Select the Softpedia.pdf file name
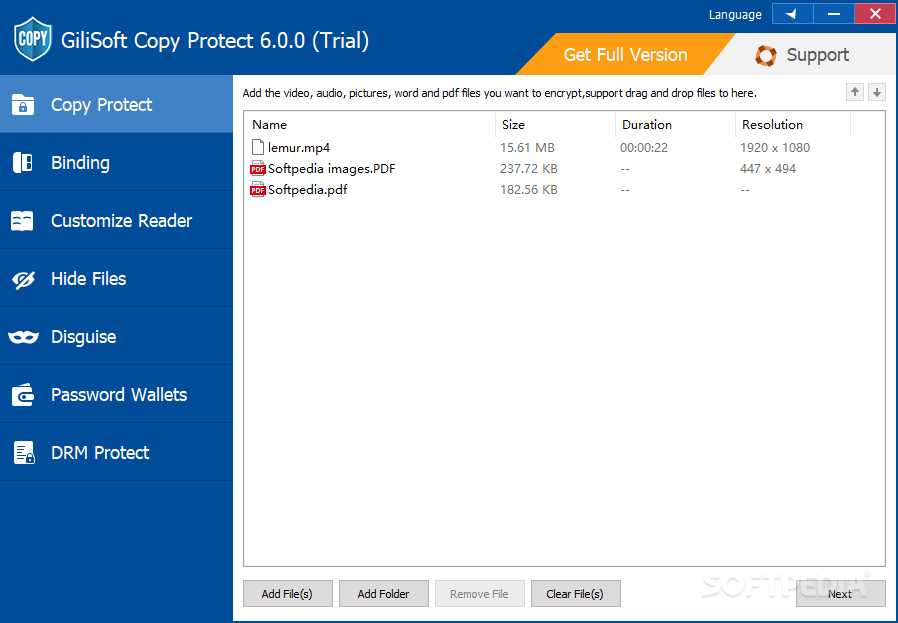 pos(308,190)
